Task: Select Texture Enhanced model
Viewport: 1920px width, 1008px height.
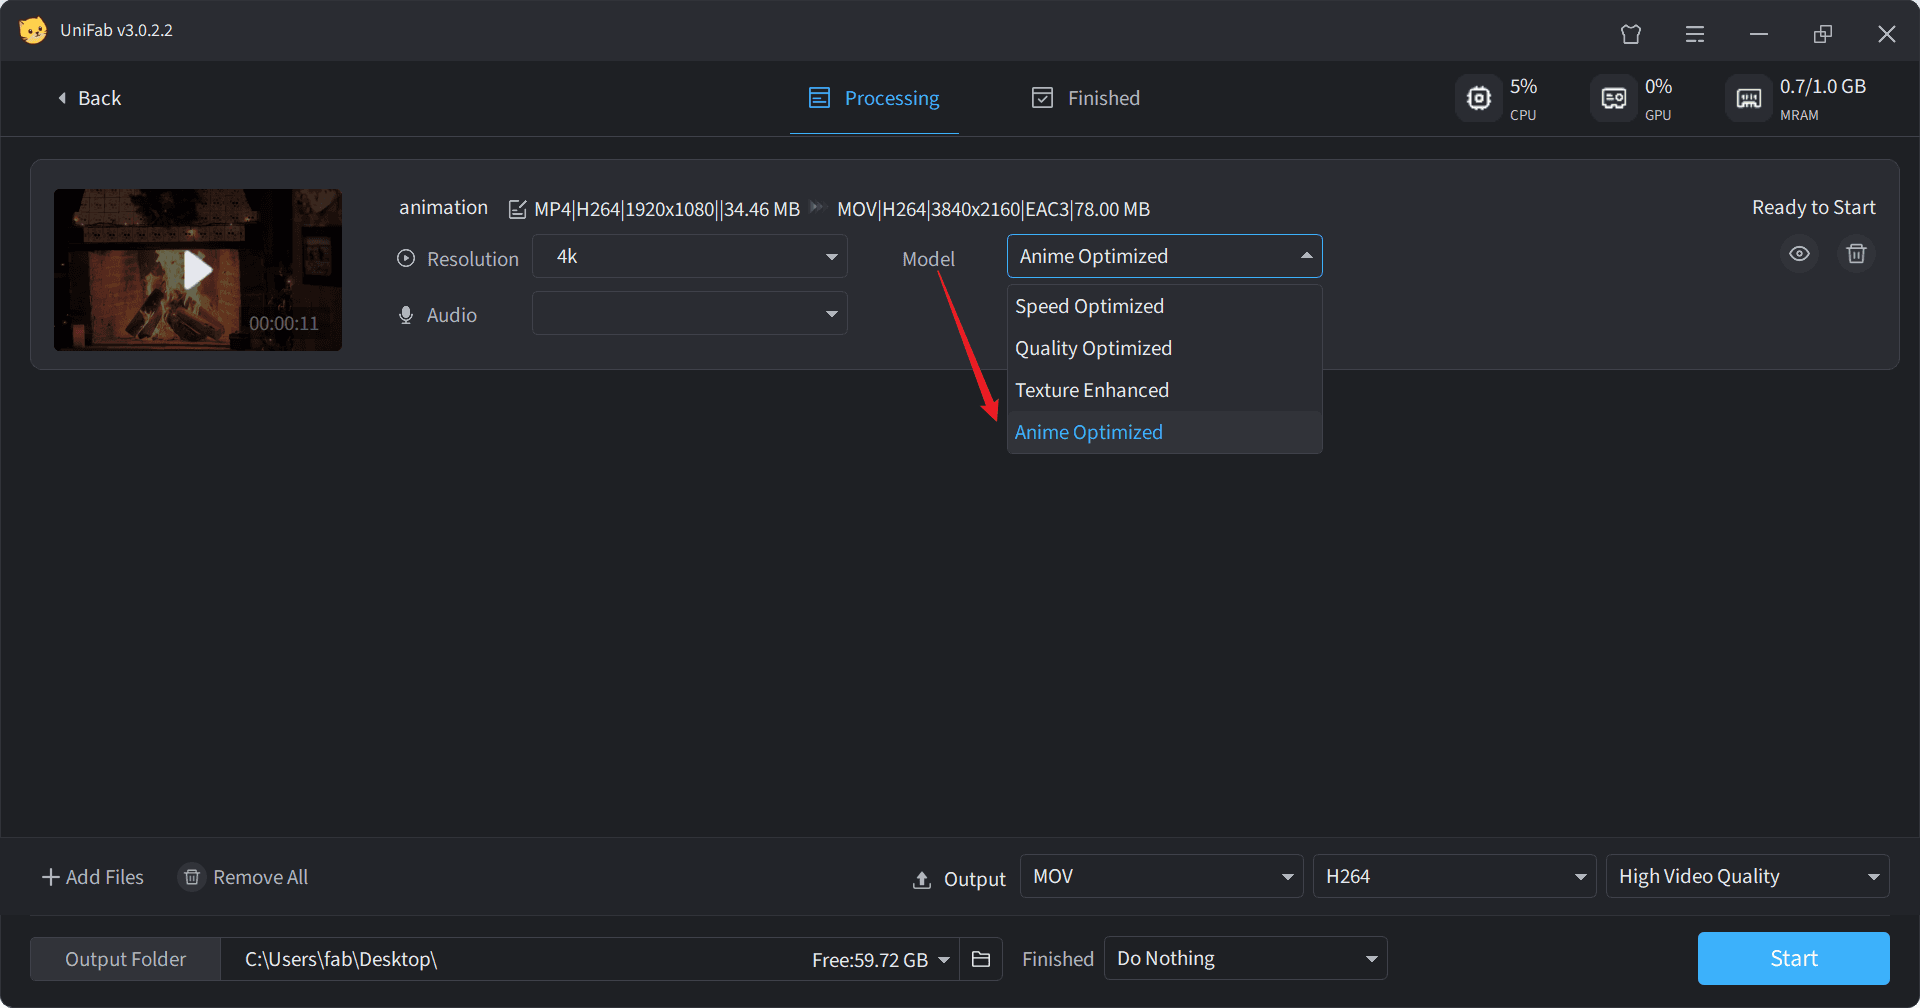Action: click(1164, 390)
